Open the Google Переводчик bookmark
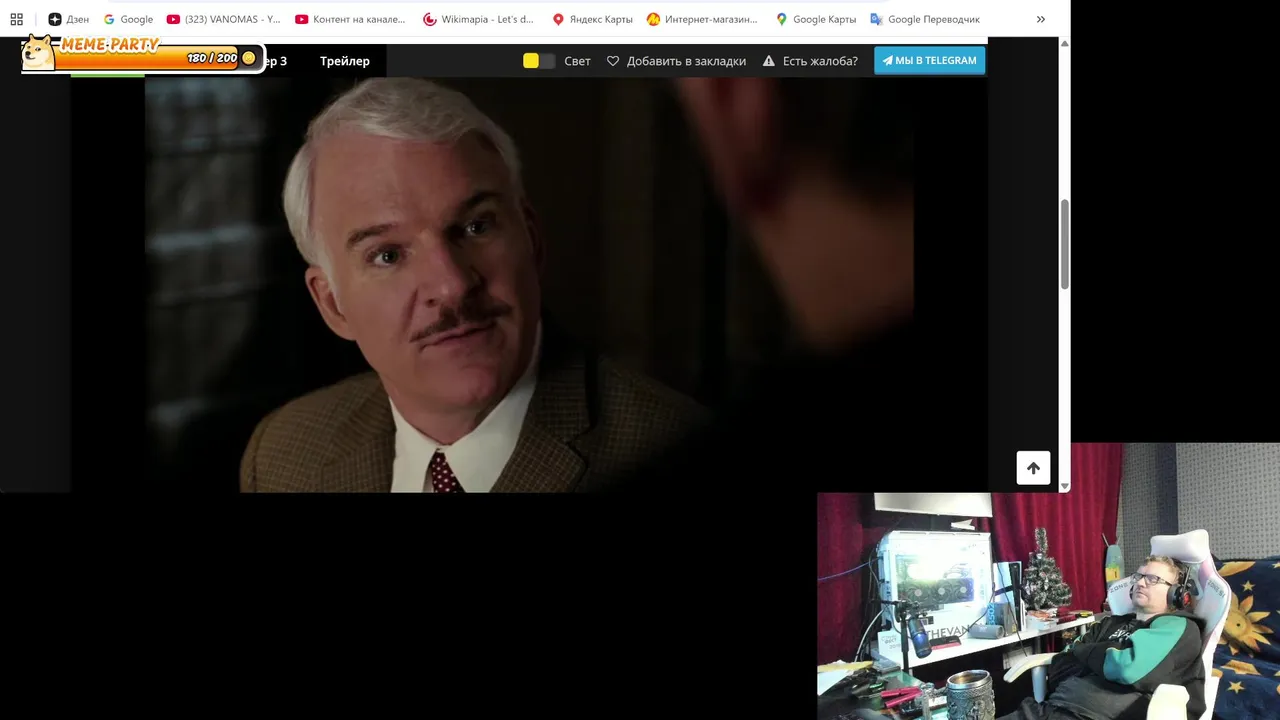This screenshot has height=720, width=1280. coord(925,19)
